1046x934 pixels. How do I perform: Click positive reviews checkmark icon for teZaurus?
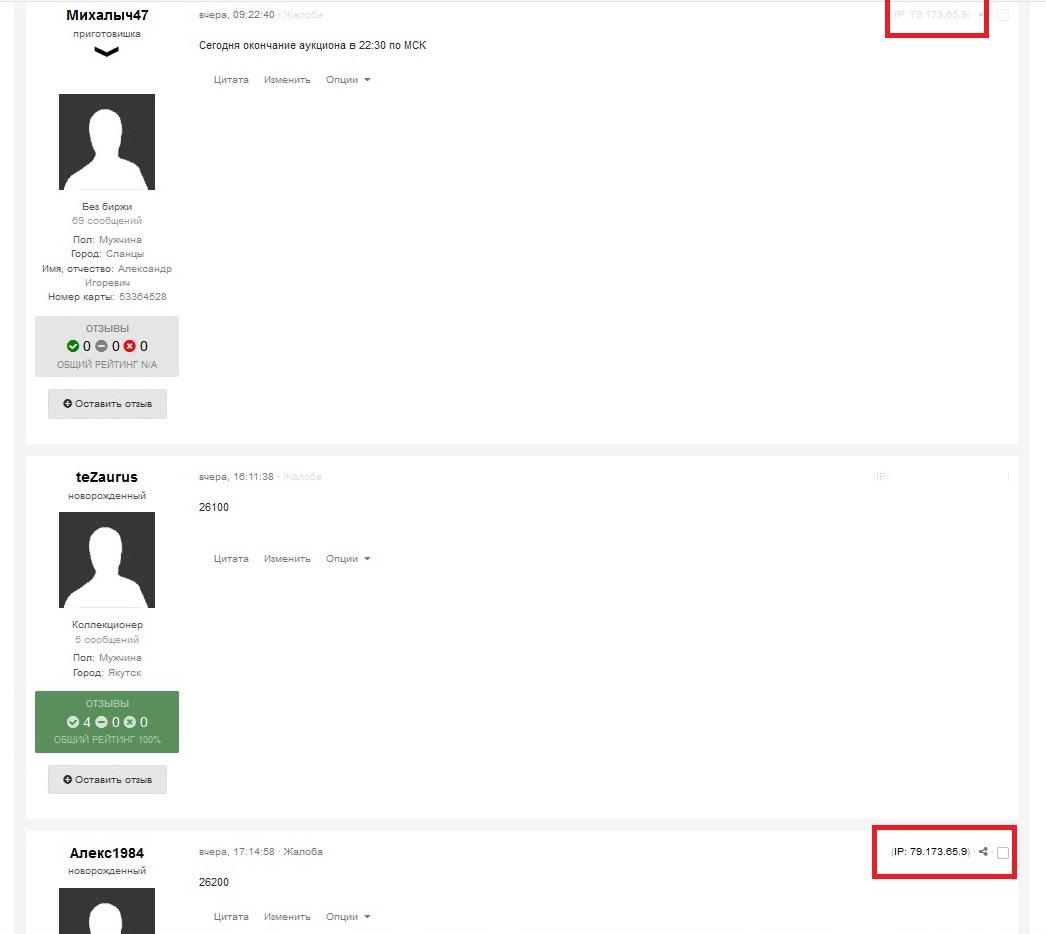(x=73, y=722)
